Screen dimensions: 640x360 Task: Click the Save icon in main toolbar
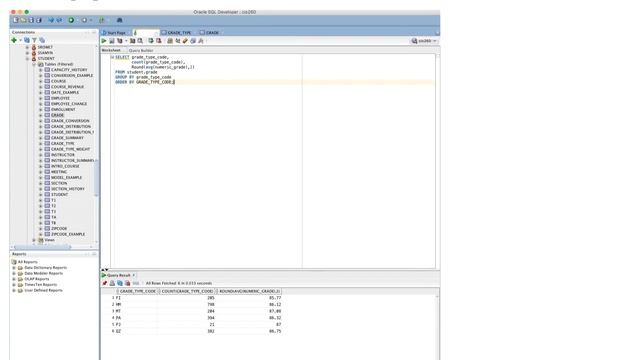click(31, 20)
